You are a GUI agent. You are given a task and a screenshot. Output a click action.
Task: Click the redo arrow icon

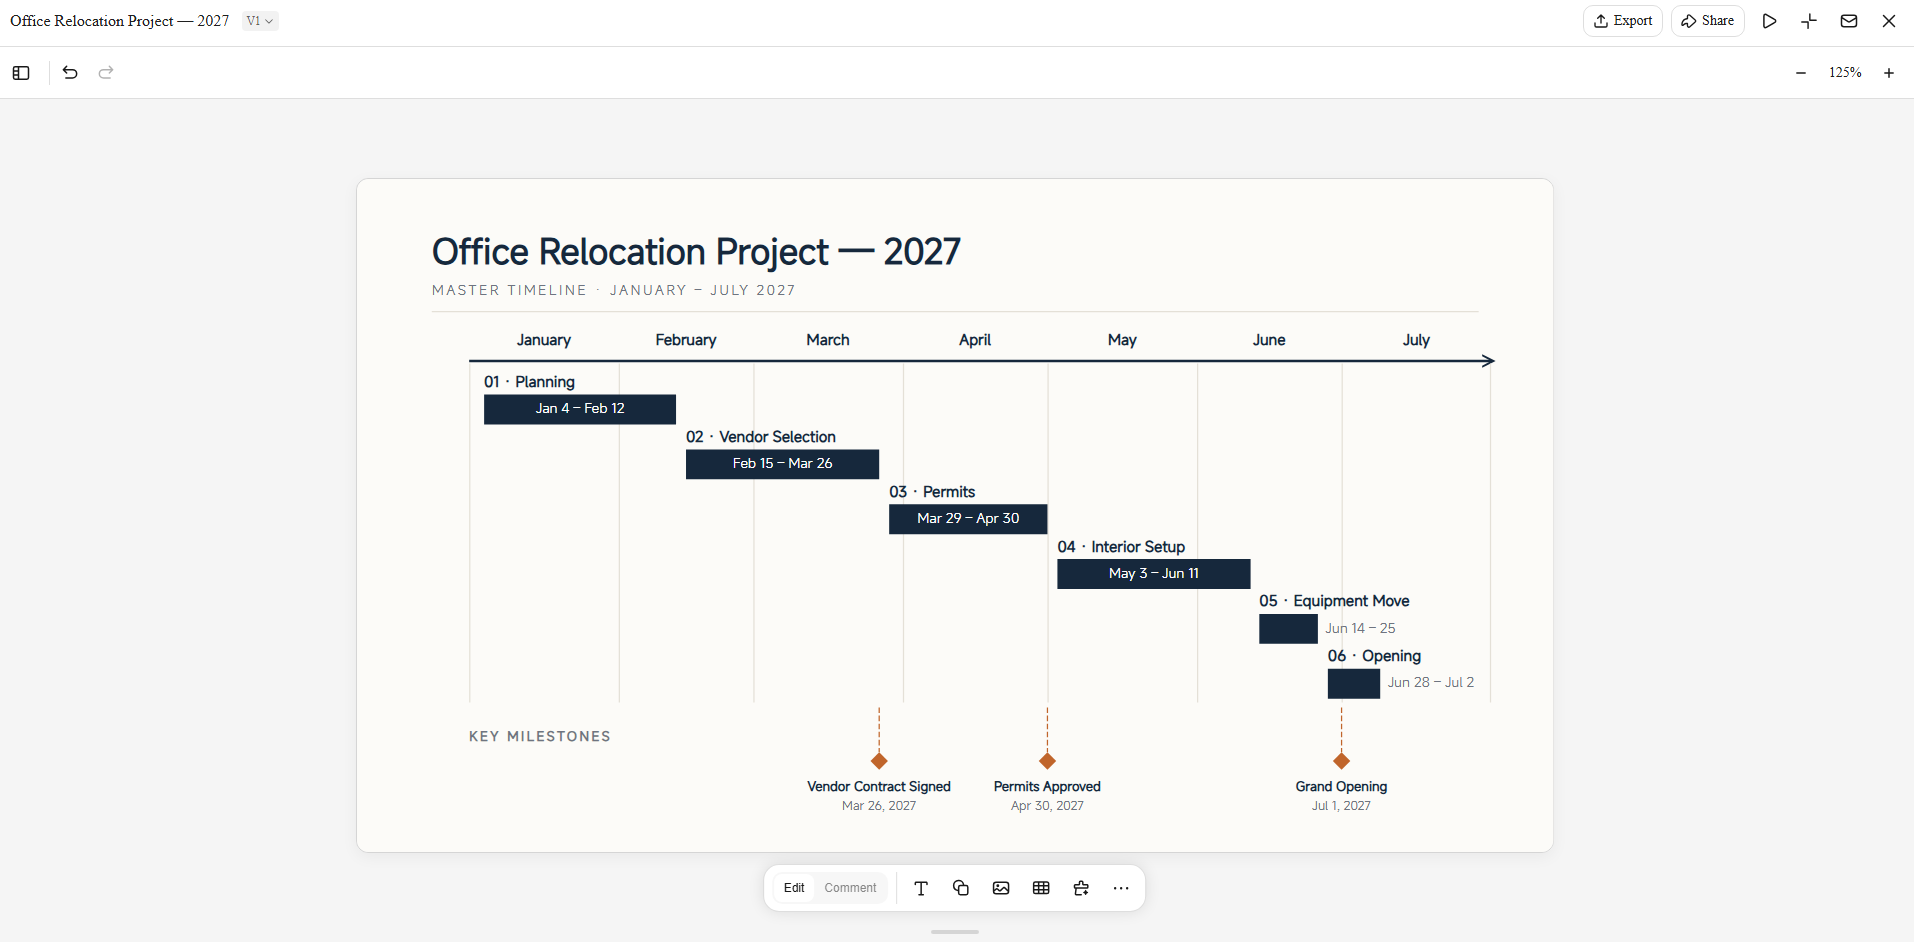click(106, 73)
